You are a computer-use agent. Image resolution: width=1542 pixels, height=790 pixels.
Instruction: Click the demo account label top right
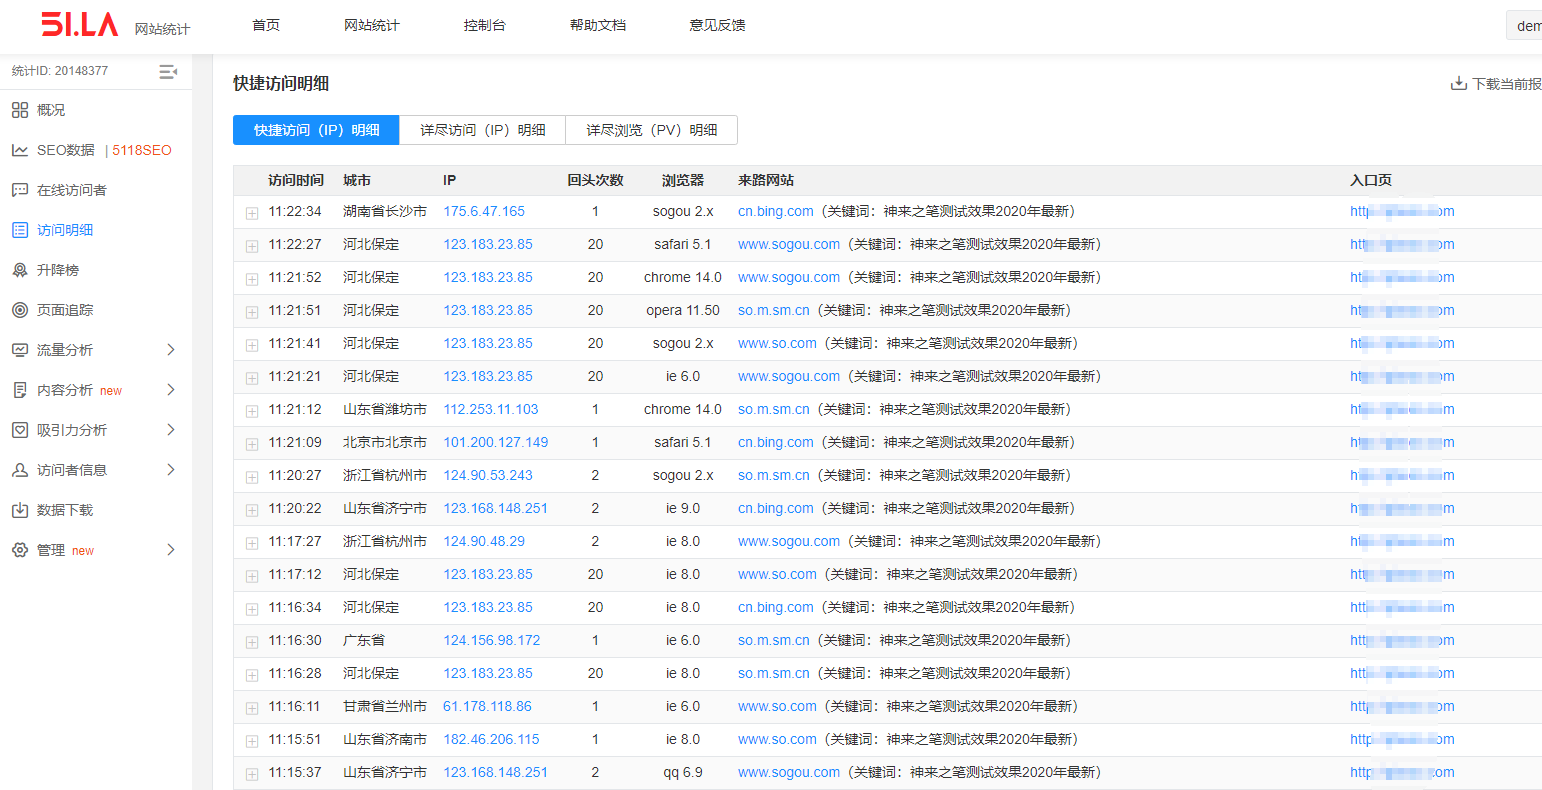pyautogui.click(x=1528, y=25)
